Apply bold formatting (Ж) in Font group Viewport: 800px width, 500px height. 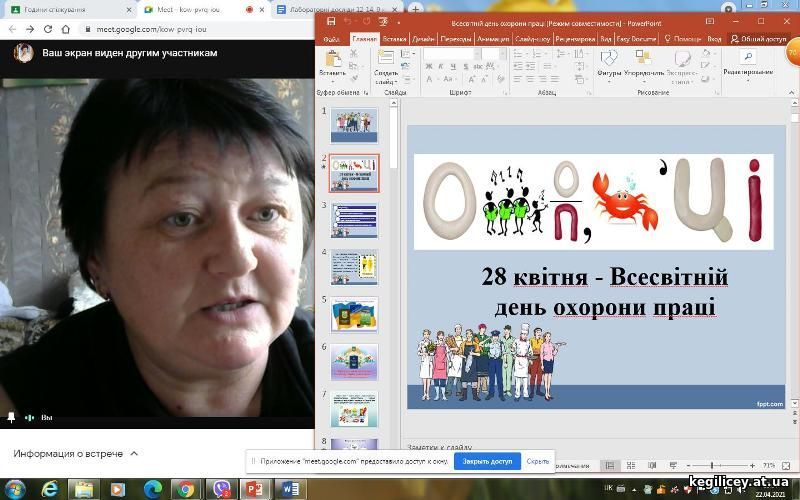click(429, 66)
